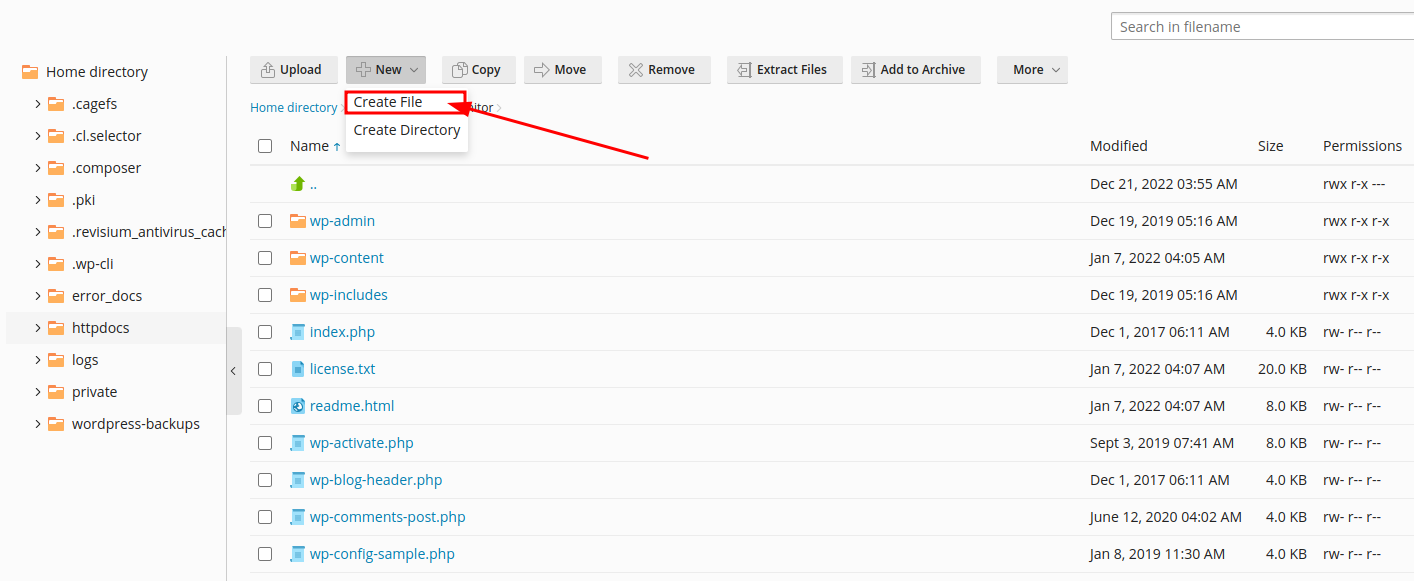
Task: Open the More dropdown menu
Action: click(x=1032, y=70)
